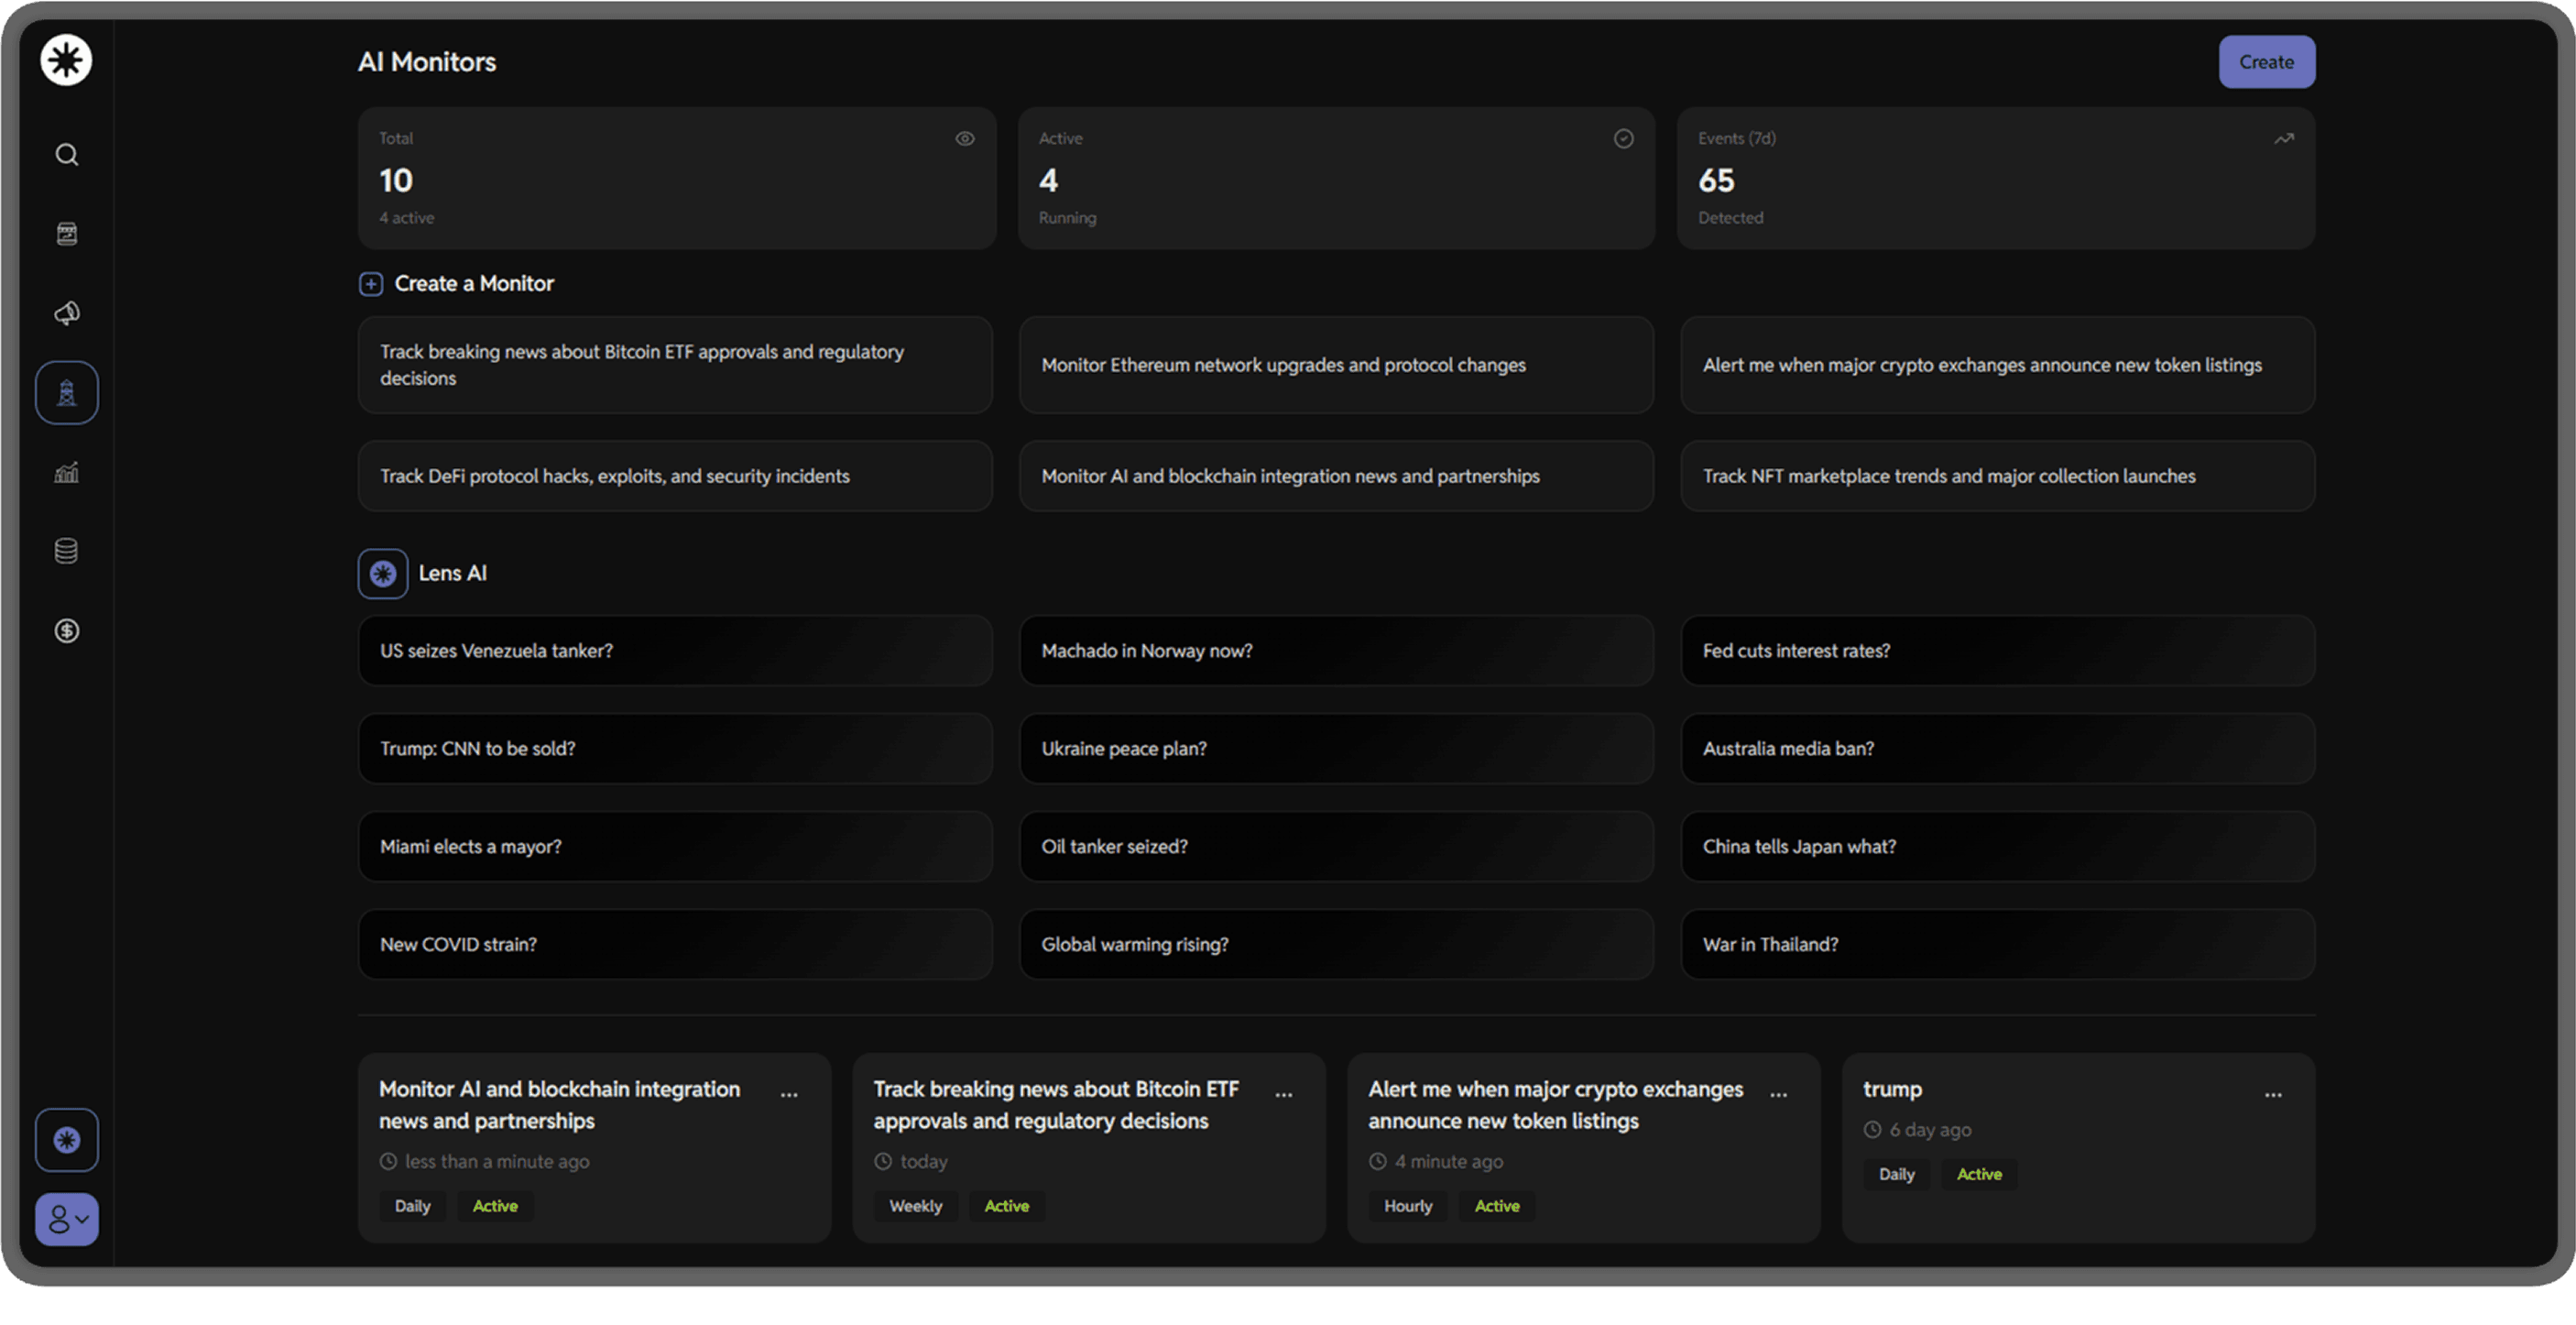Image resolution: width=2576 pixels, height=1325 pixels.
Task: Open the megaphone announcements icon in the sidebar
Action: pos(66,313)
